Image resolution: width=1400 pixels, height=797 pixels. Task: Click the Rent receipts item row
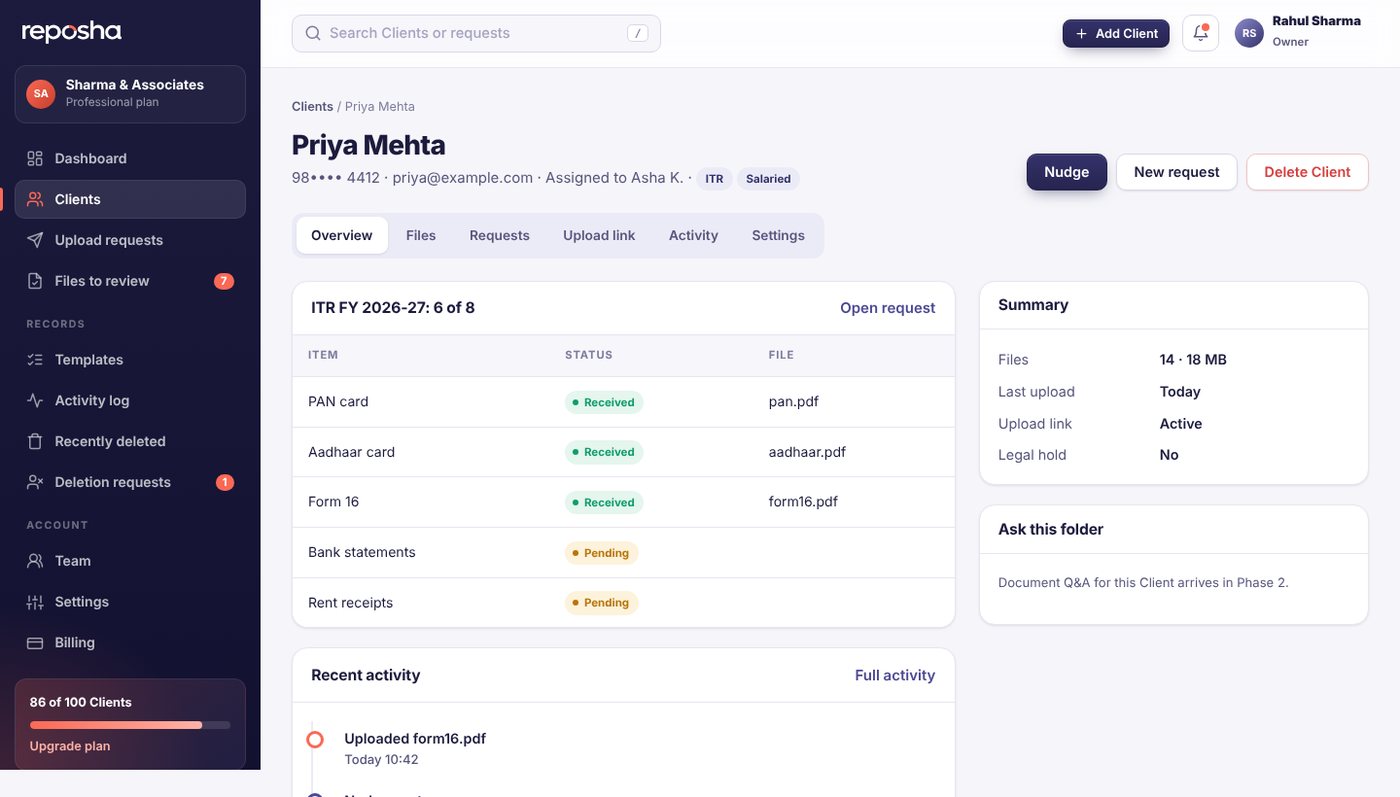point(624,603)
